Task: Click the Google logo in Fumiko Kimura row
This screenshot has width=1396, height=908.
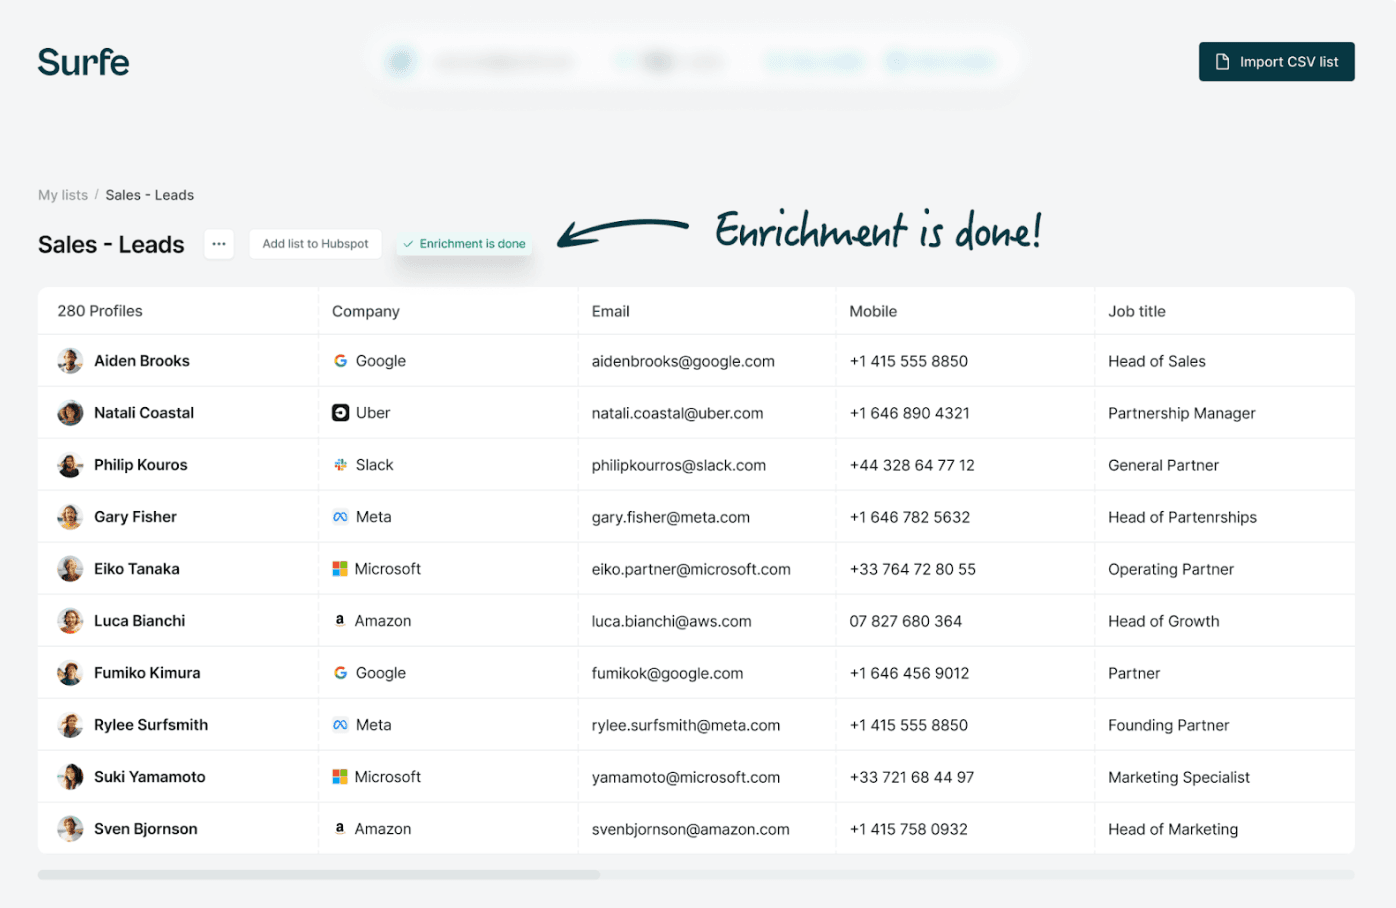Action: (340, 673)
